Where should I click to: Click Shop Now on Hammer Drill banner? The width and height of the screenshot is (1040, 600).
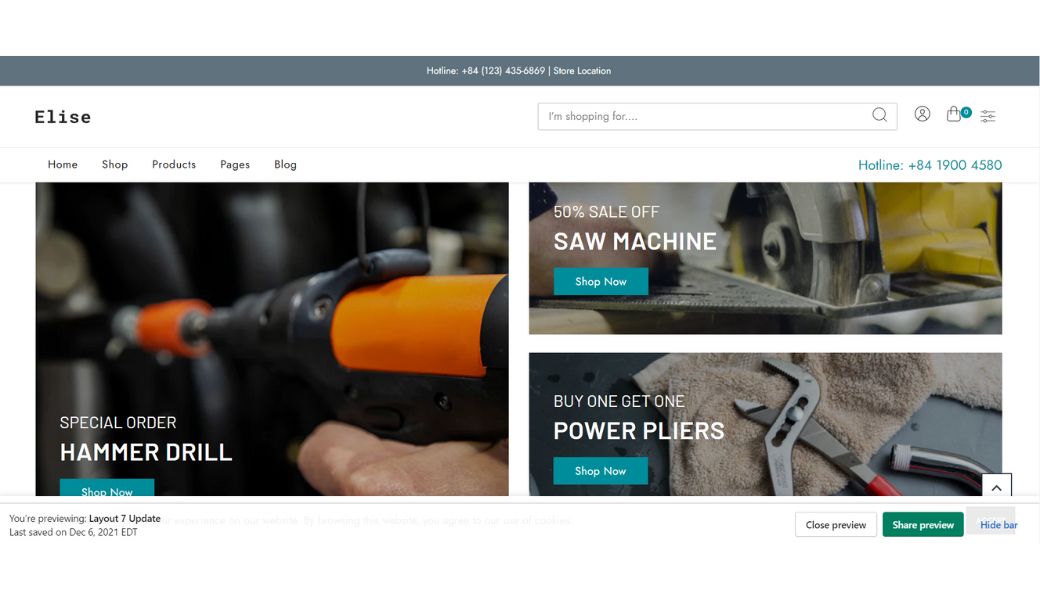pos(107,488)
